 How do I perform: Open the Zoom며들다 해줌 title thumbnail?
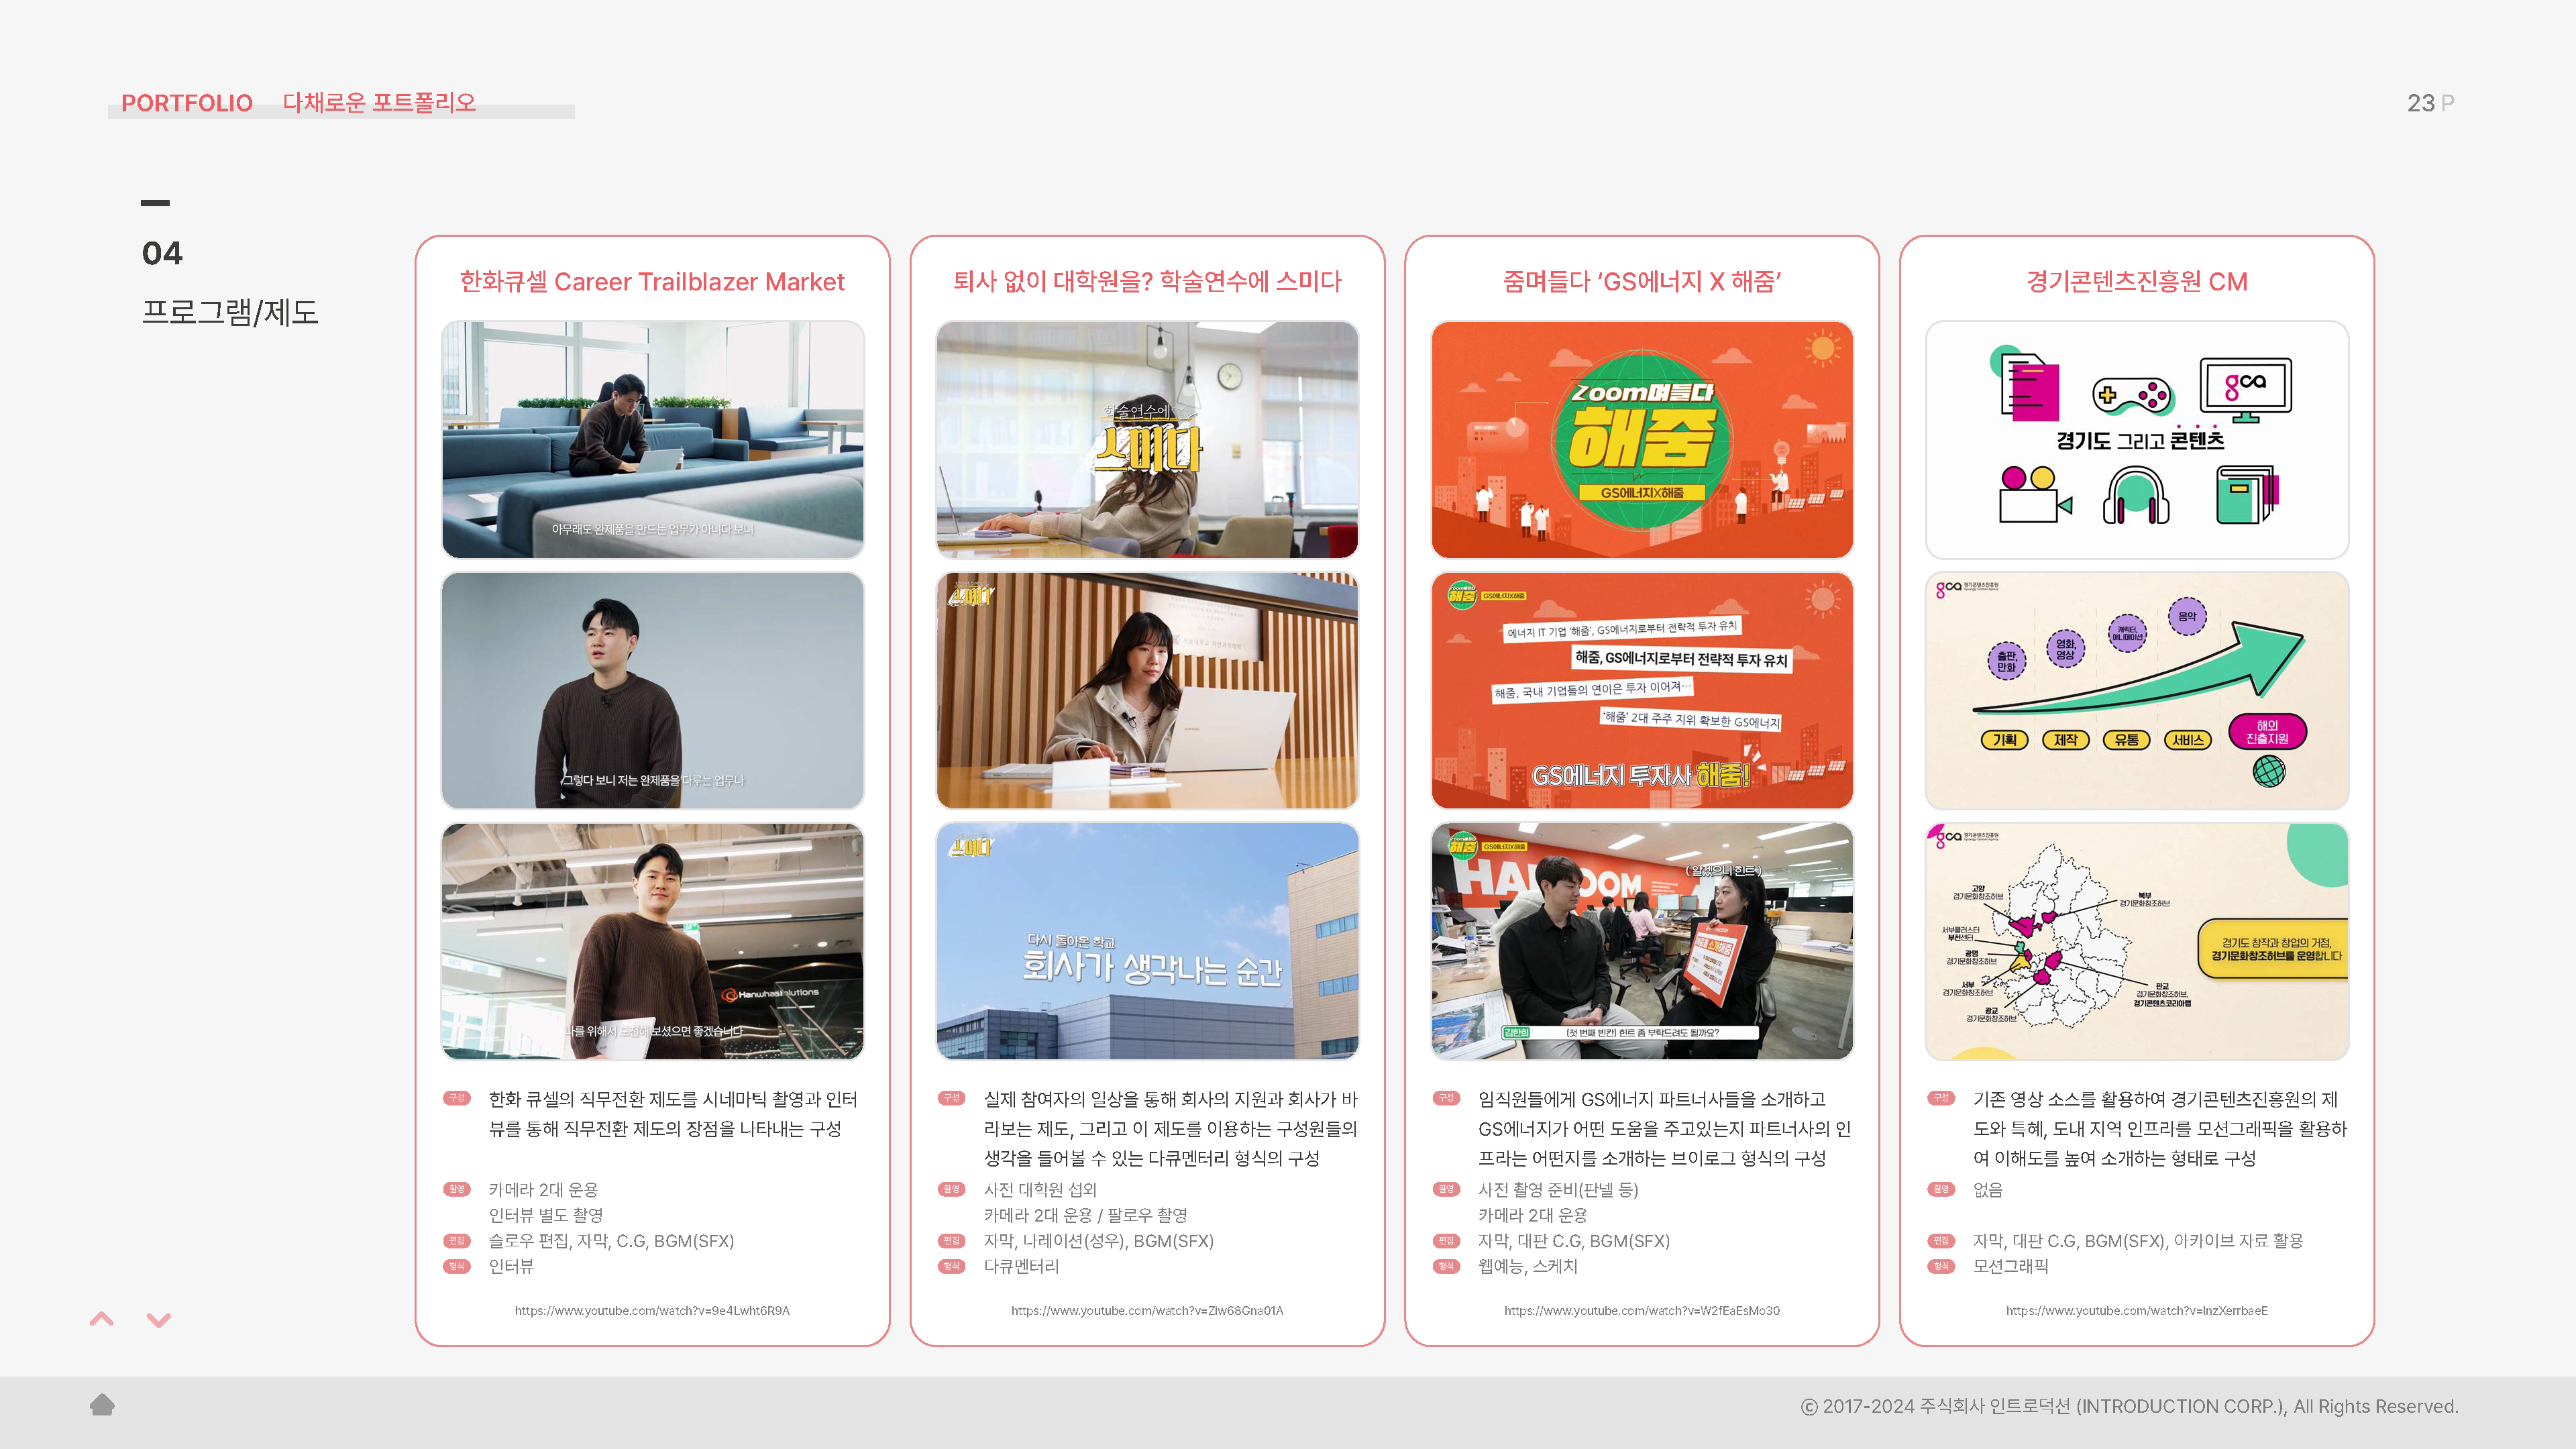1641,439
